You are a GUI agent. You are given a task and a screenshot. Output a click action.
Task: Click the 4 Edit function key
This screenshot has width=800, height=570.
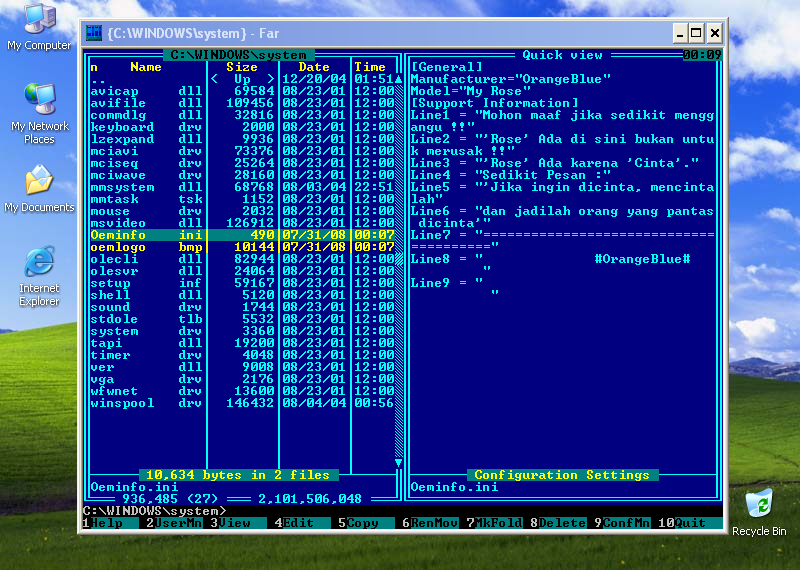coord(302,523)
